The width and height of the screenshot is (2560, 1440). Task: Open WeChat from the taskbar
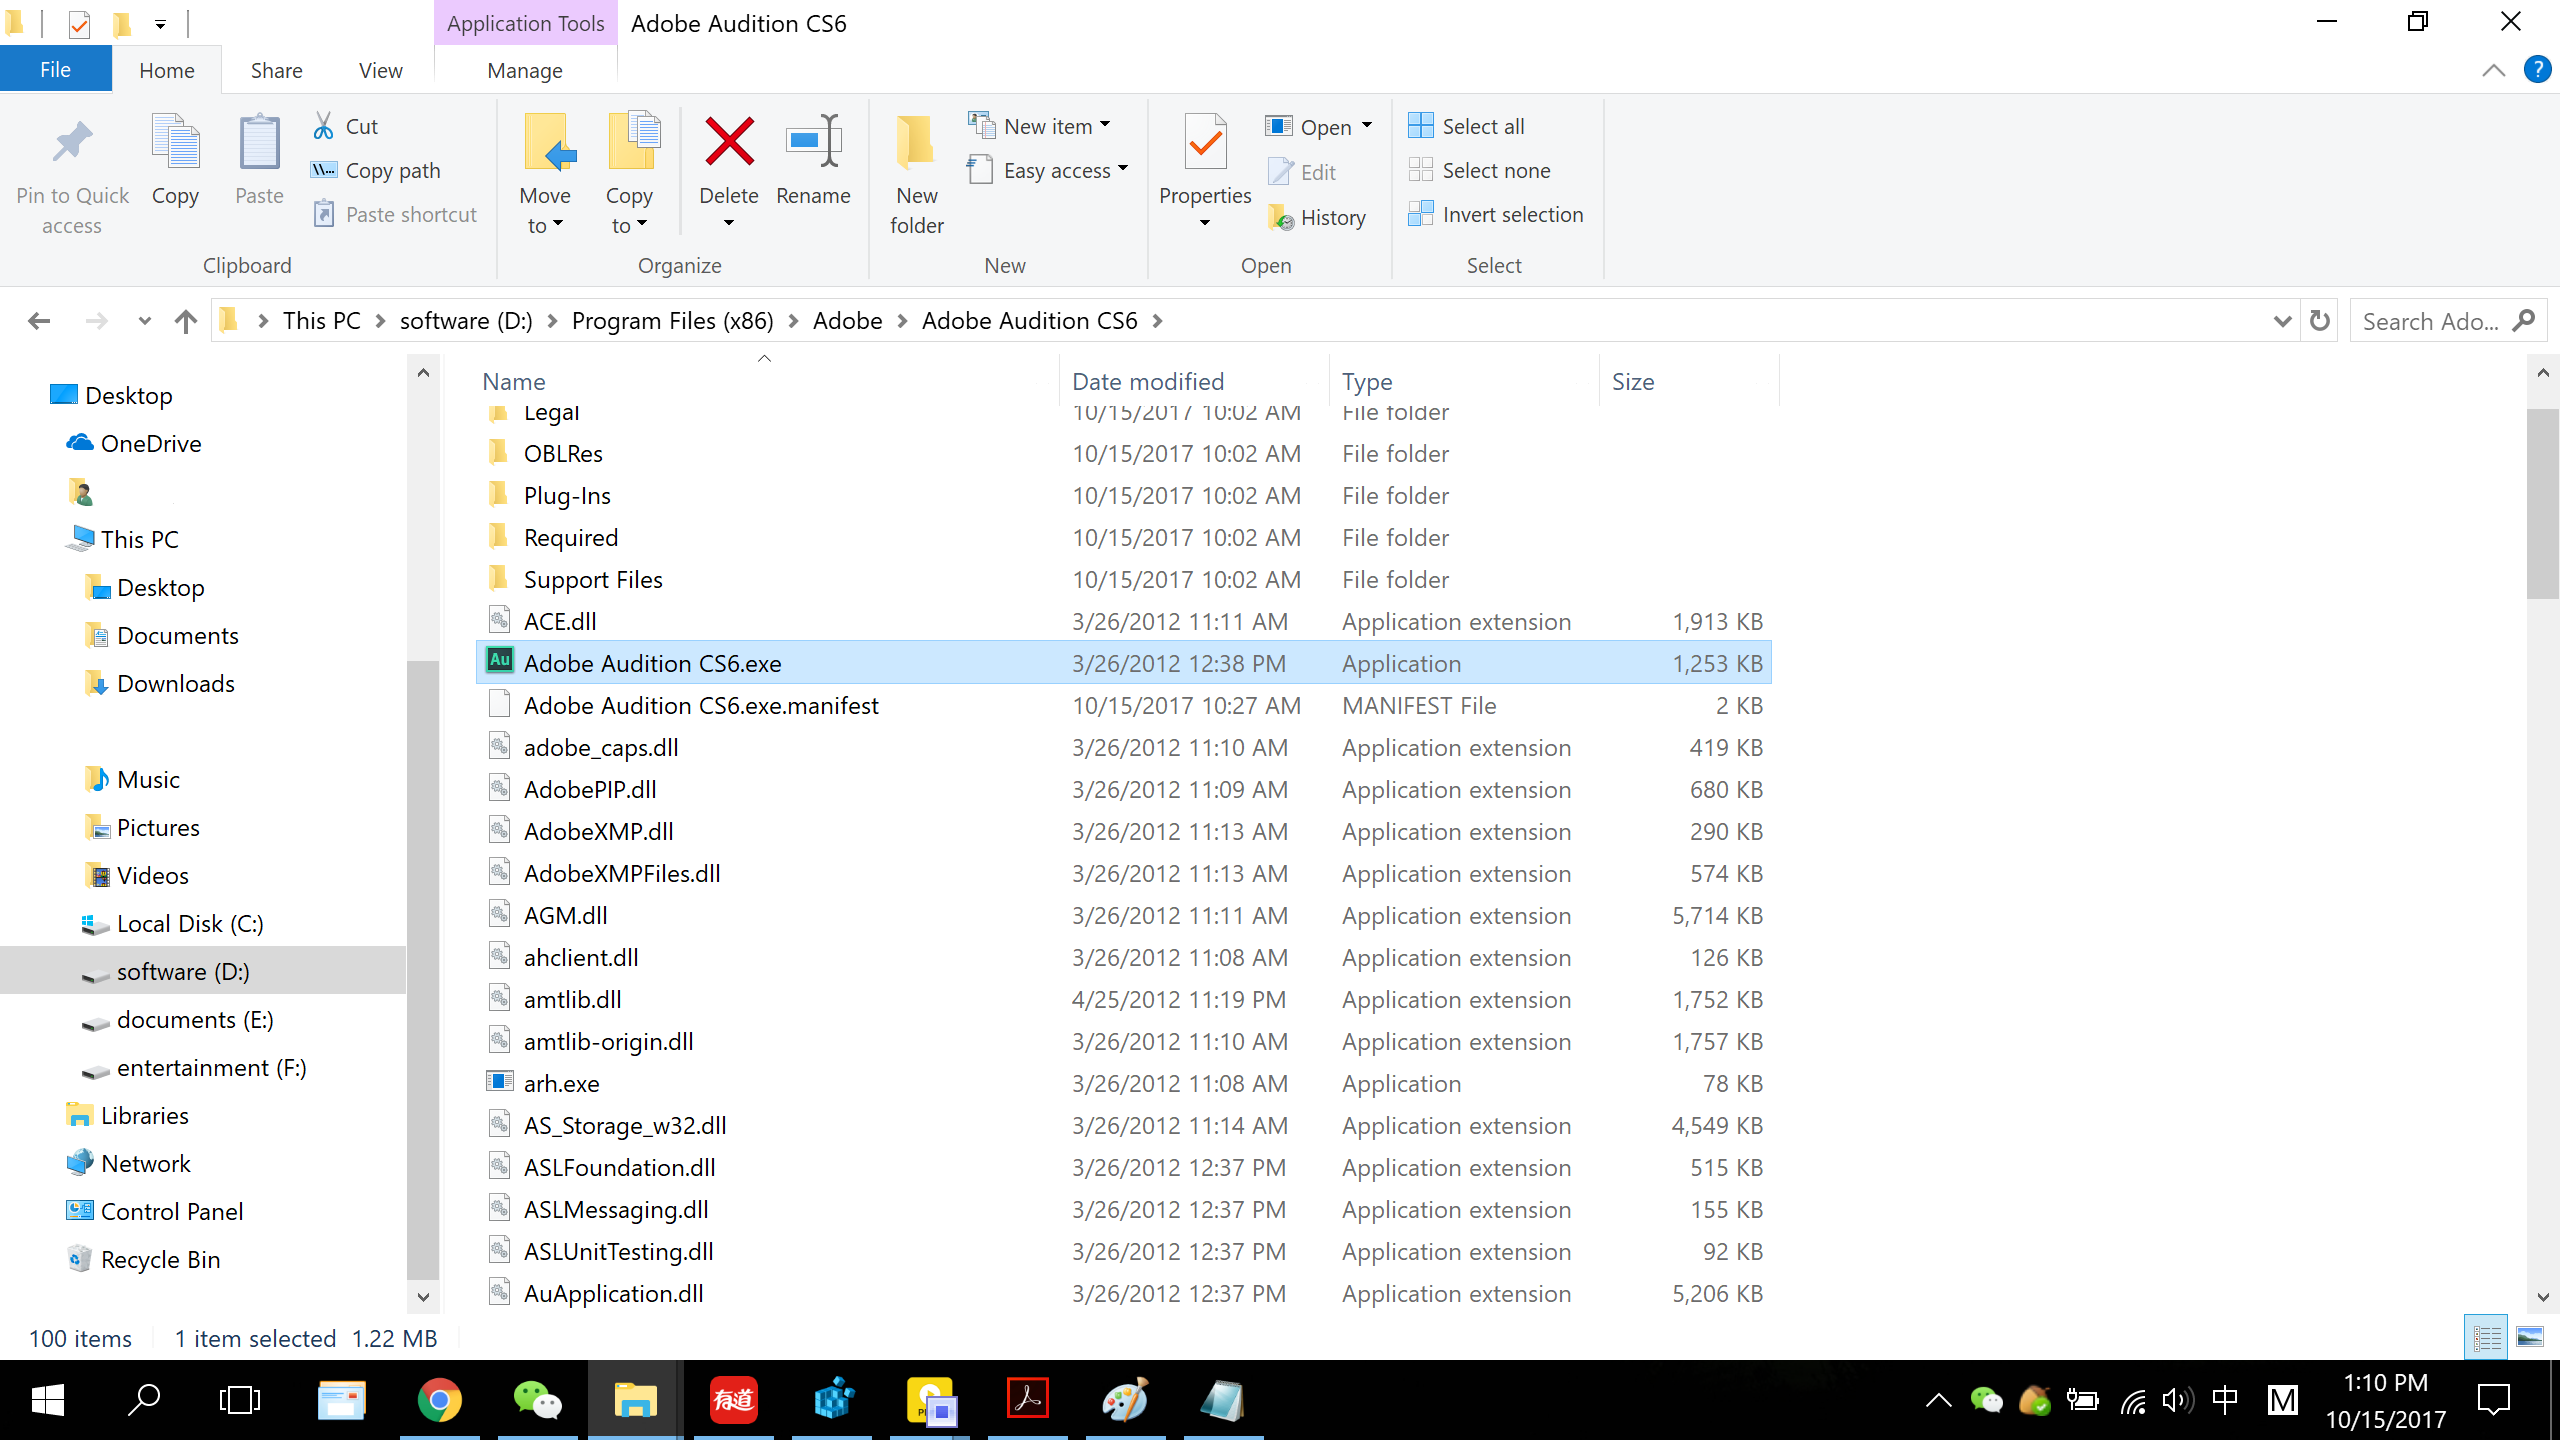[537, 1400]
